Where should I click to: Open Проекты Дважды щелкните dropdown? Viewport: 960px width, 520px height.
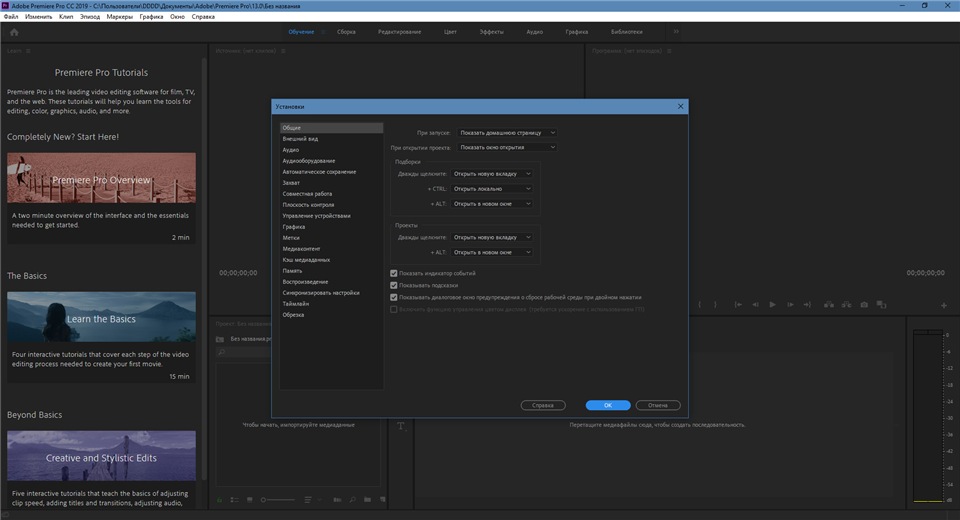[x=492, y=237]
